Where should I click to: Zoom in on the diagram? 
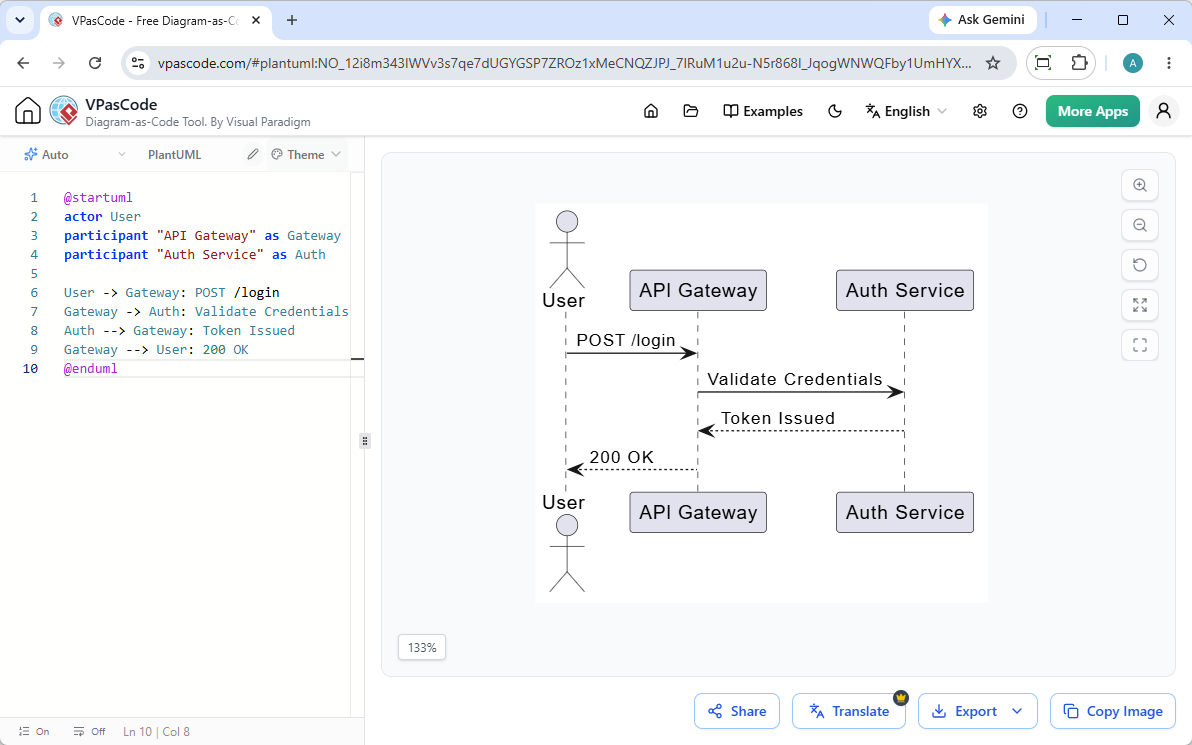point(1140,185)
